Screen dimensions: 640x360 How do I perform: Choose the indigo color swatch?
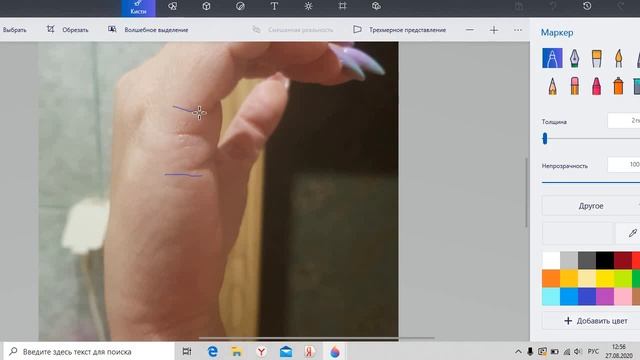click(x=587, y=296)
